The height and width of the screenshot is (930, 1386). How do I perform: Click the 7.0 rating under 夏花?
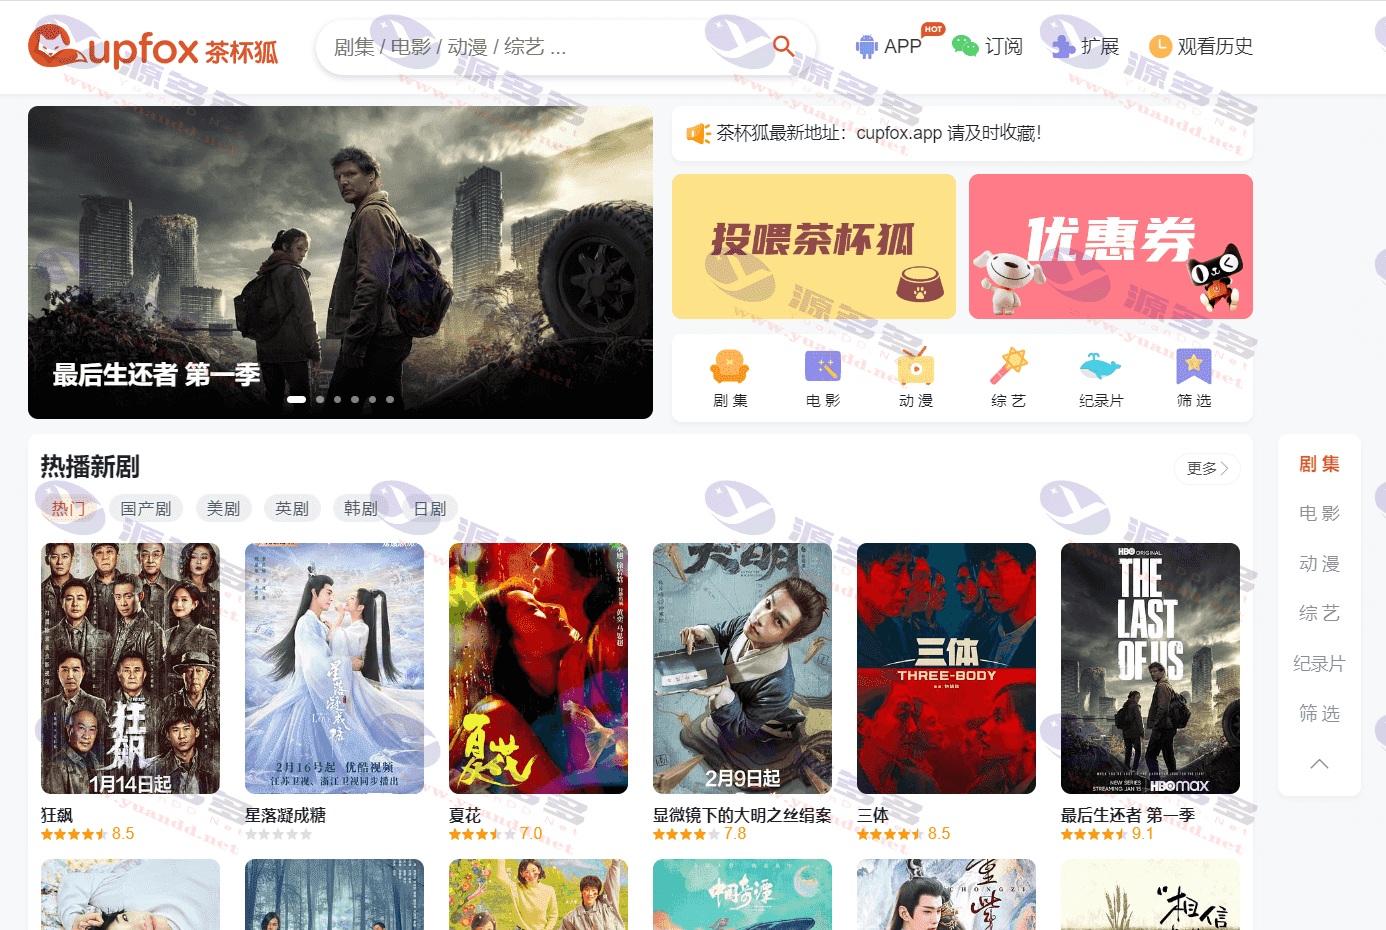pos(531,833)
